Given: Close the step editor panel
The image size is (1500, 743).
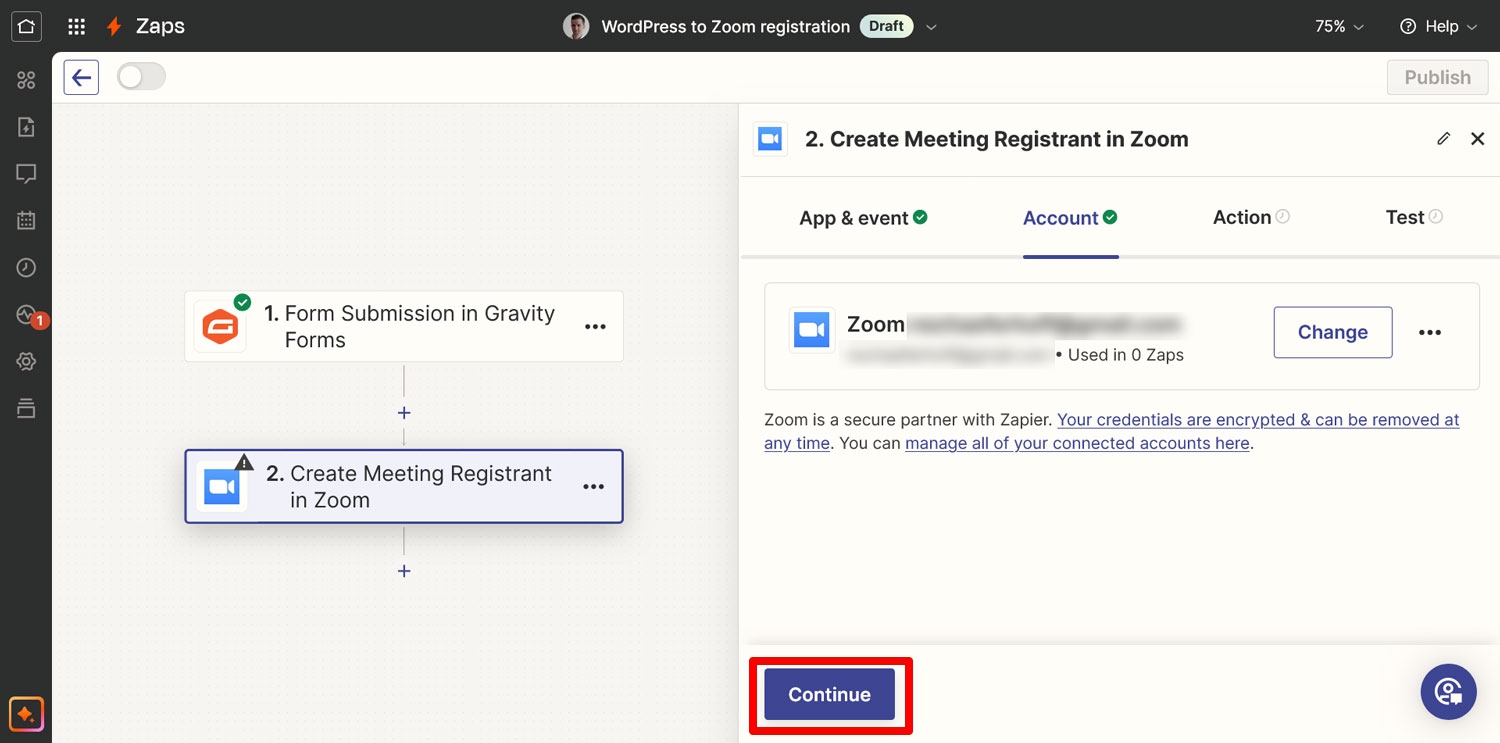Looking at the screenshot, I should [x=1477, y=139].
